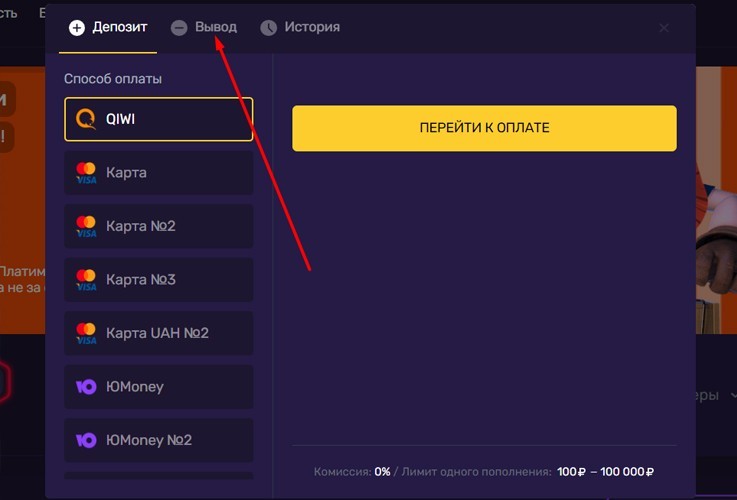
Task: Click the clock icon on История tab
Action: pyautogui.click(x=268, y=28)
